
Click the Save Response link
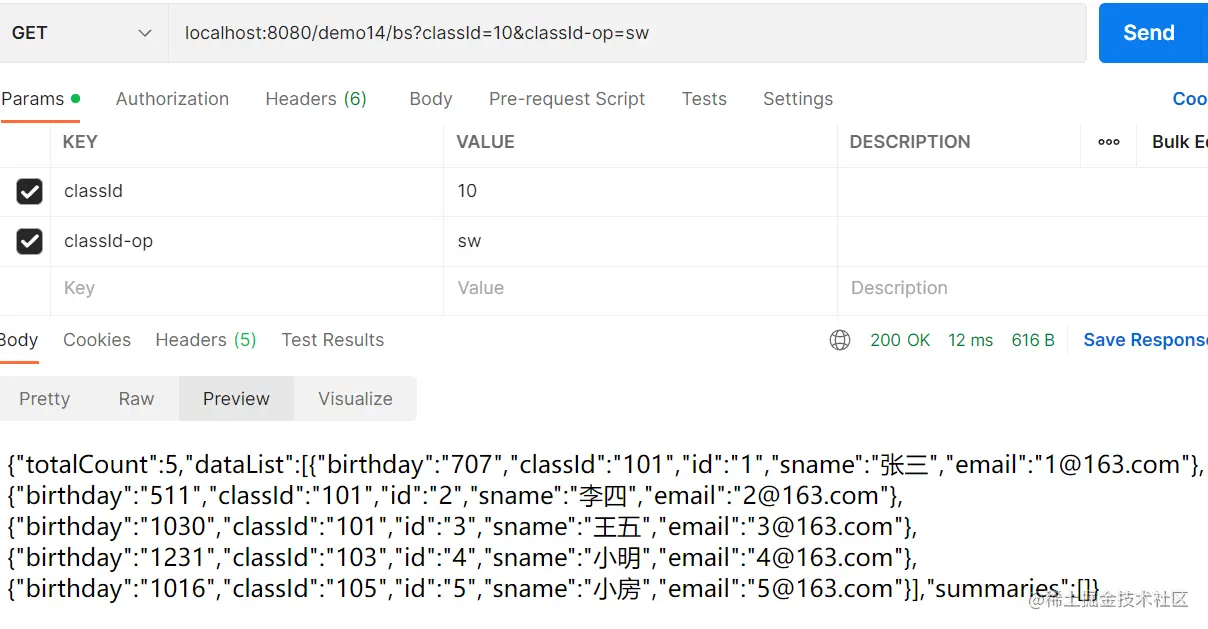[x=1145, y=340]
